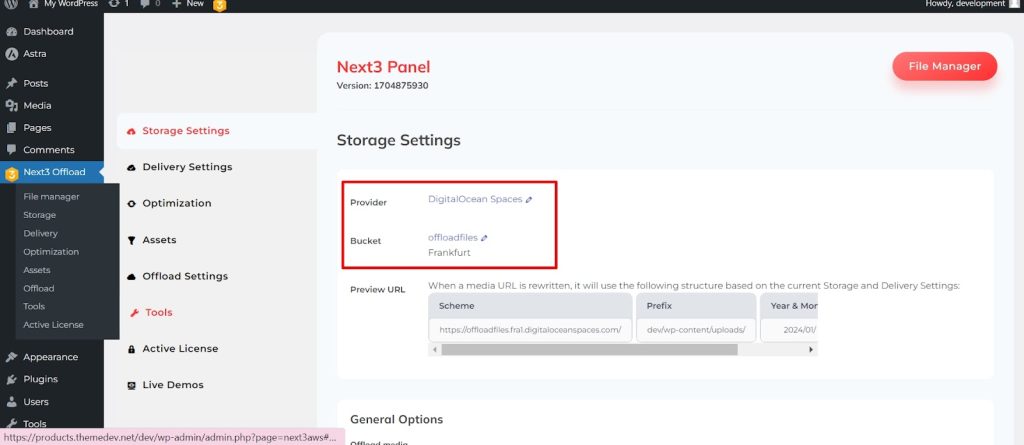1024x445 pixels.
Task: Open Appearance in the sidebar
Action: [52, 357]
